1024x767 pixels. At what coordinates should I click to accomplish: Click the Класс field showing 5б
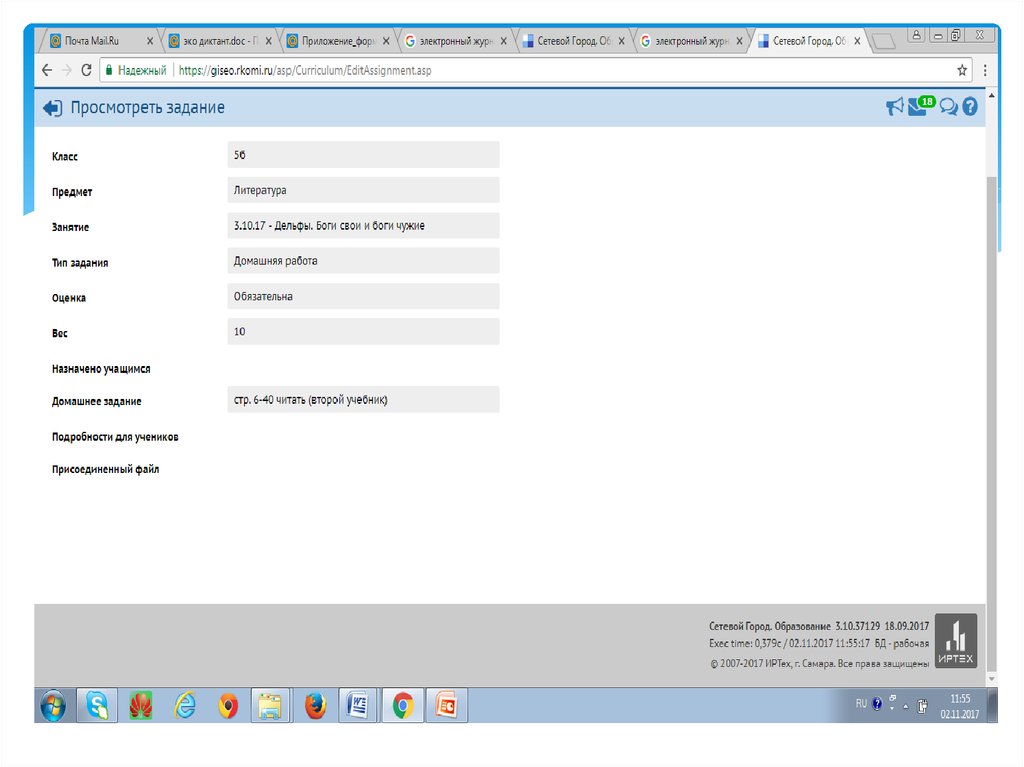click(363, 155)
